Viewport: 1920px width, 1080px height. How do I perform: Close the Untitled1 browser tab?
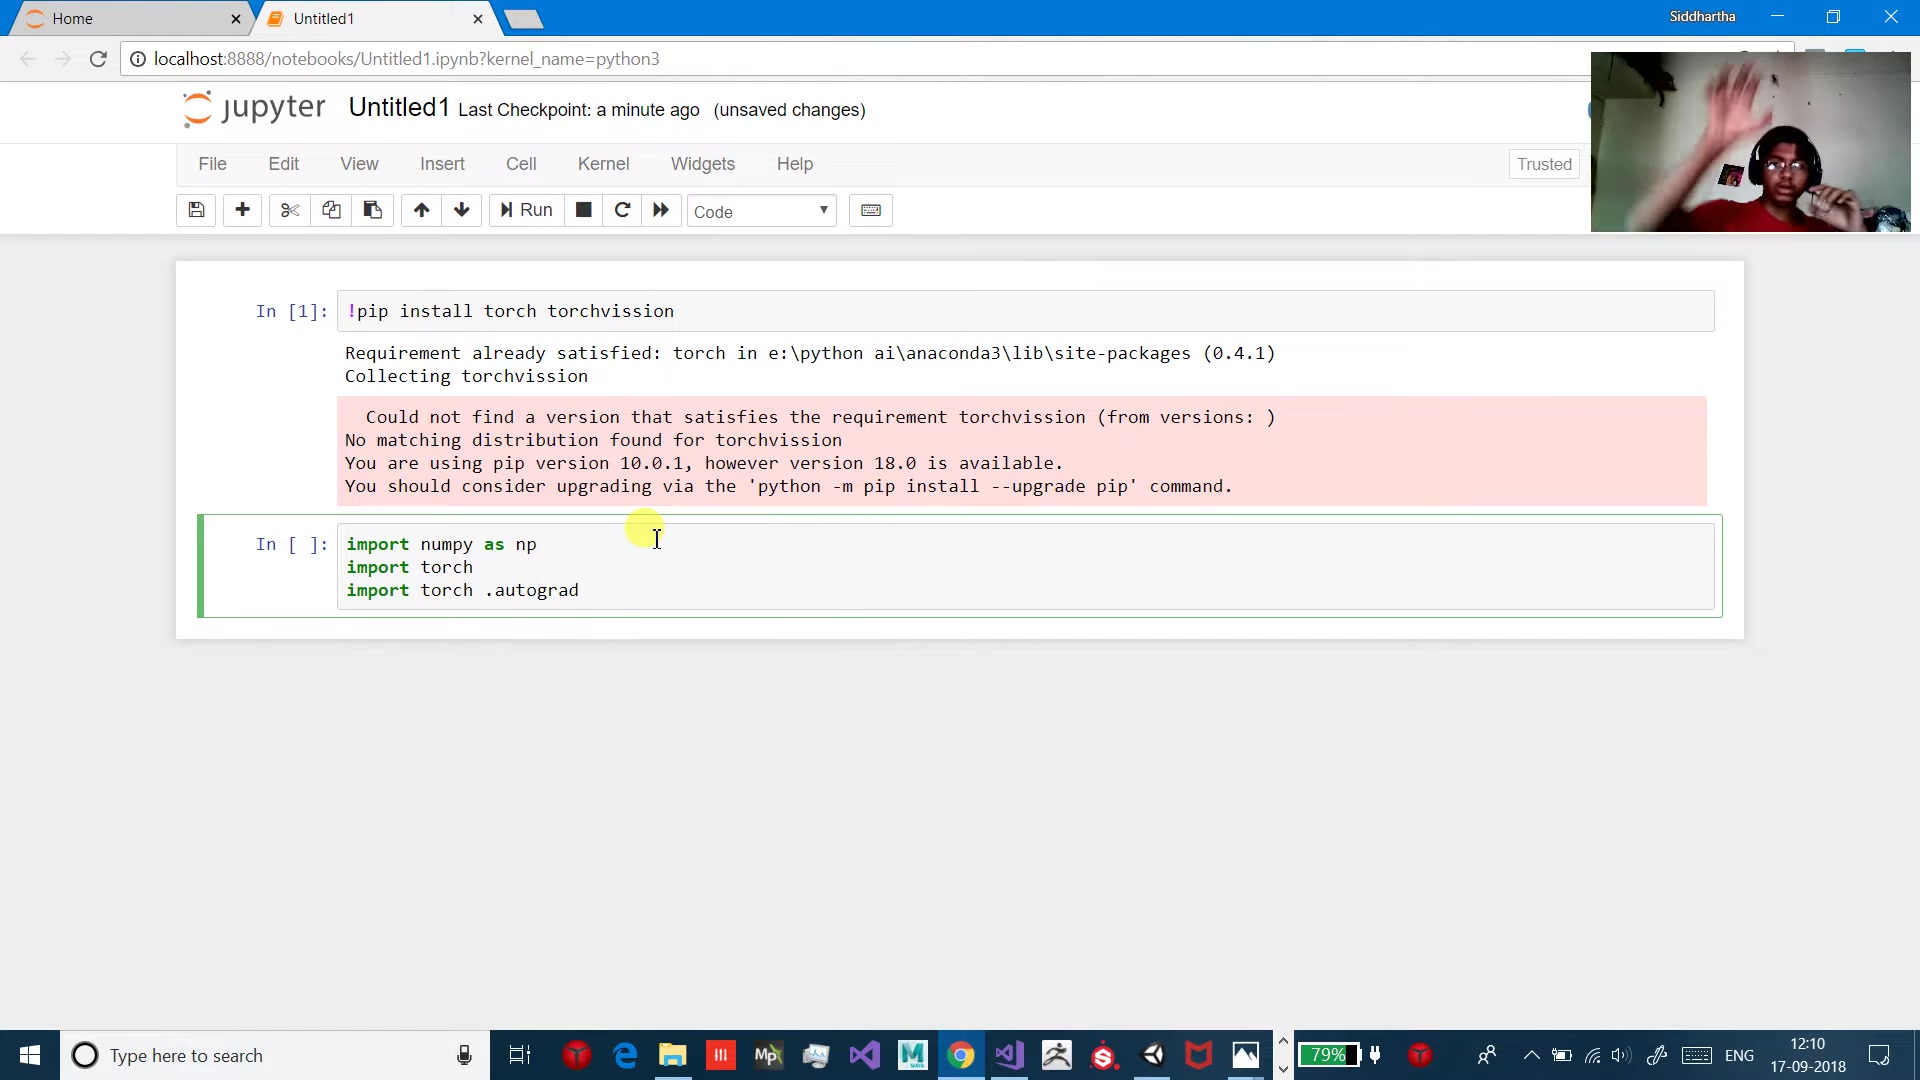pos(478,18)
